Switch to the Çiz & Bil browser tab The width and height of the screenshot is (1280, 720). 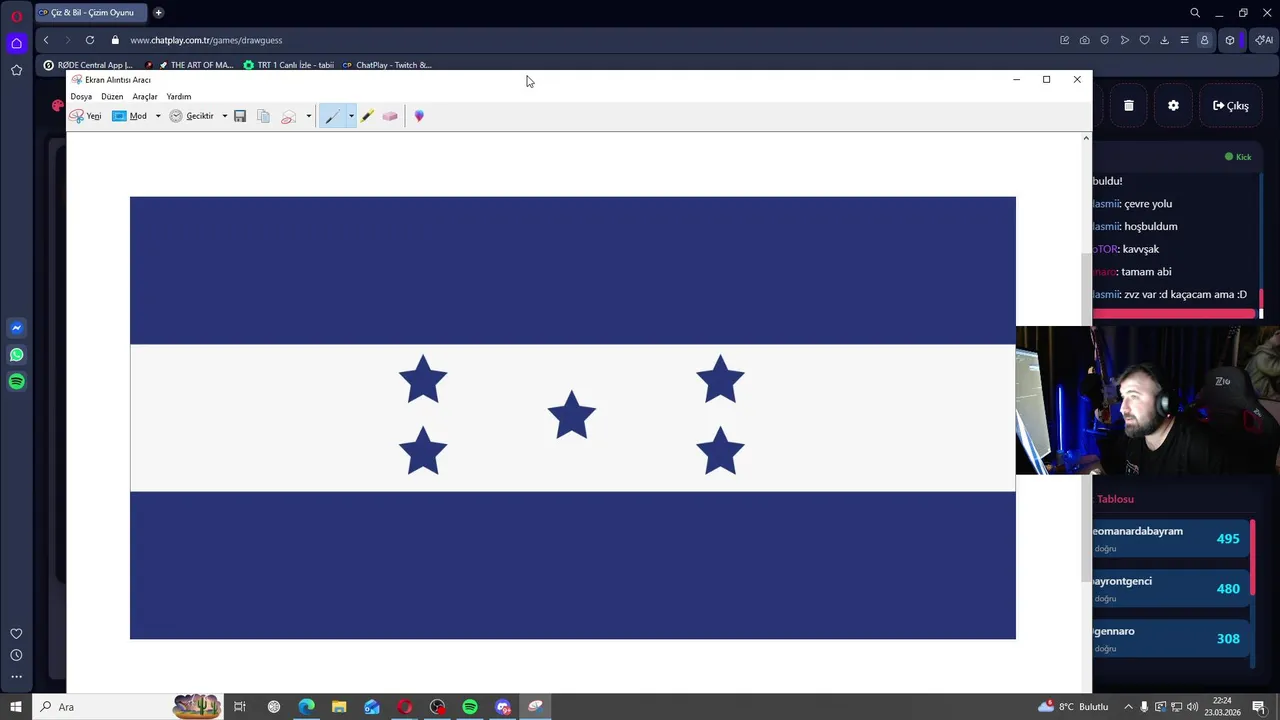point(90,13)
